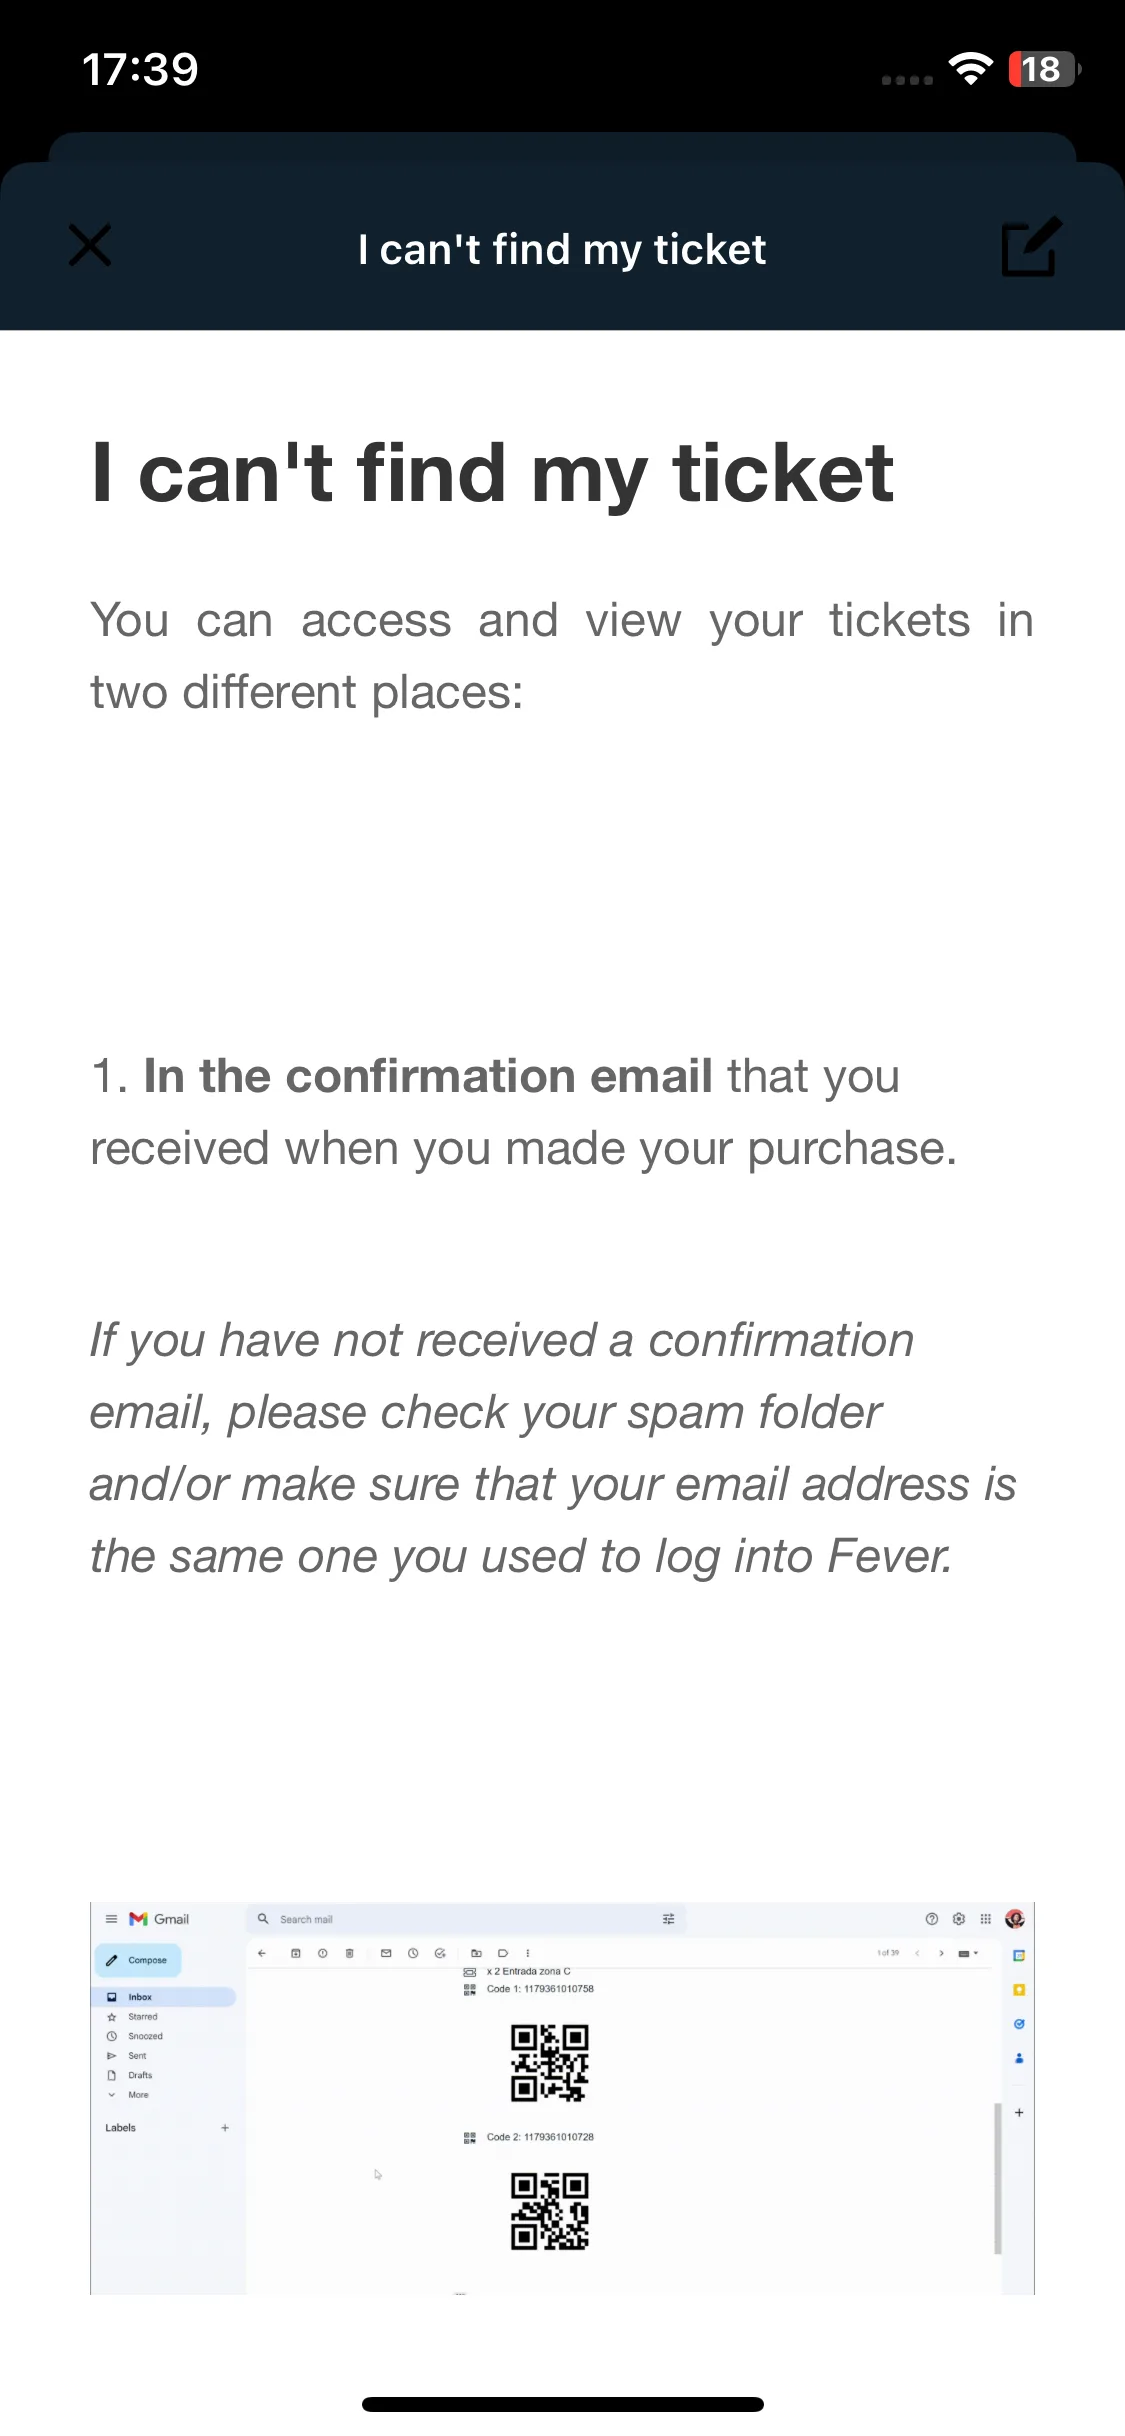Tap the Wi-Fi status icon
This screenshot has height=2436, width=1125.
[970, 69]
